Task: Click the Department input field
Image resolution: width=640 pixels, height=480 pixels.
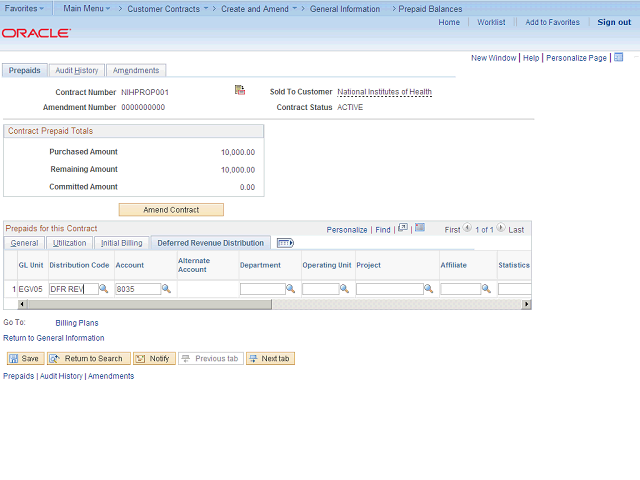Action: (x=262, y=289)
